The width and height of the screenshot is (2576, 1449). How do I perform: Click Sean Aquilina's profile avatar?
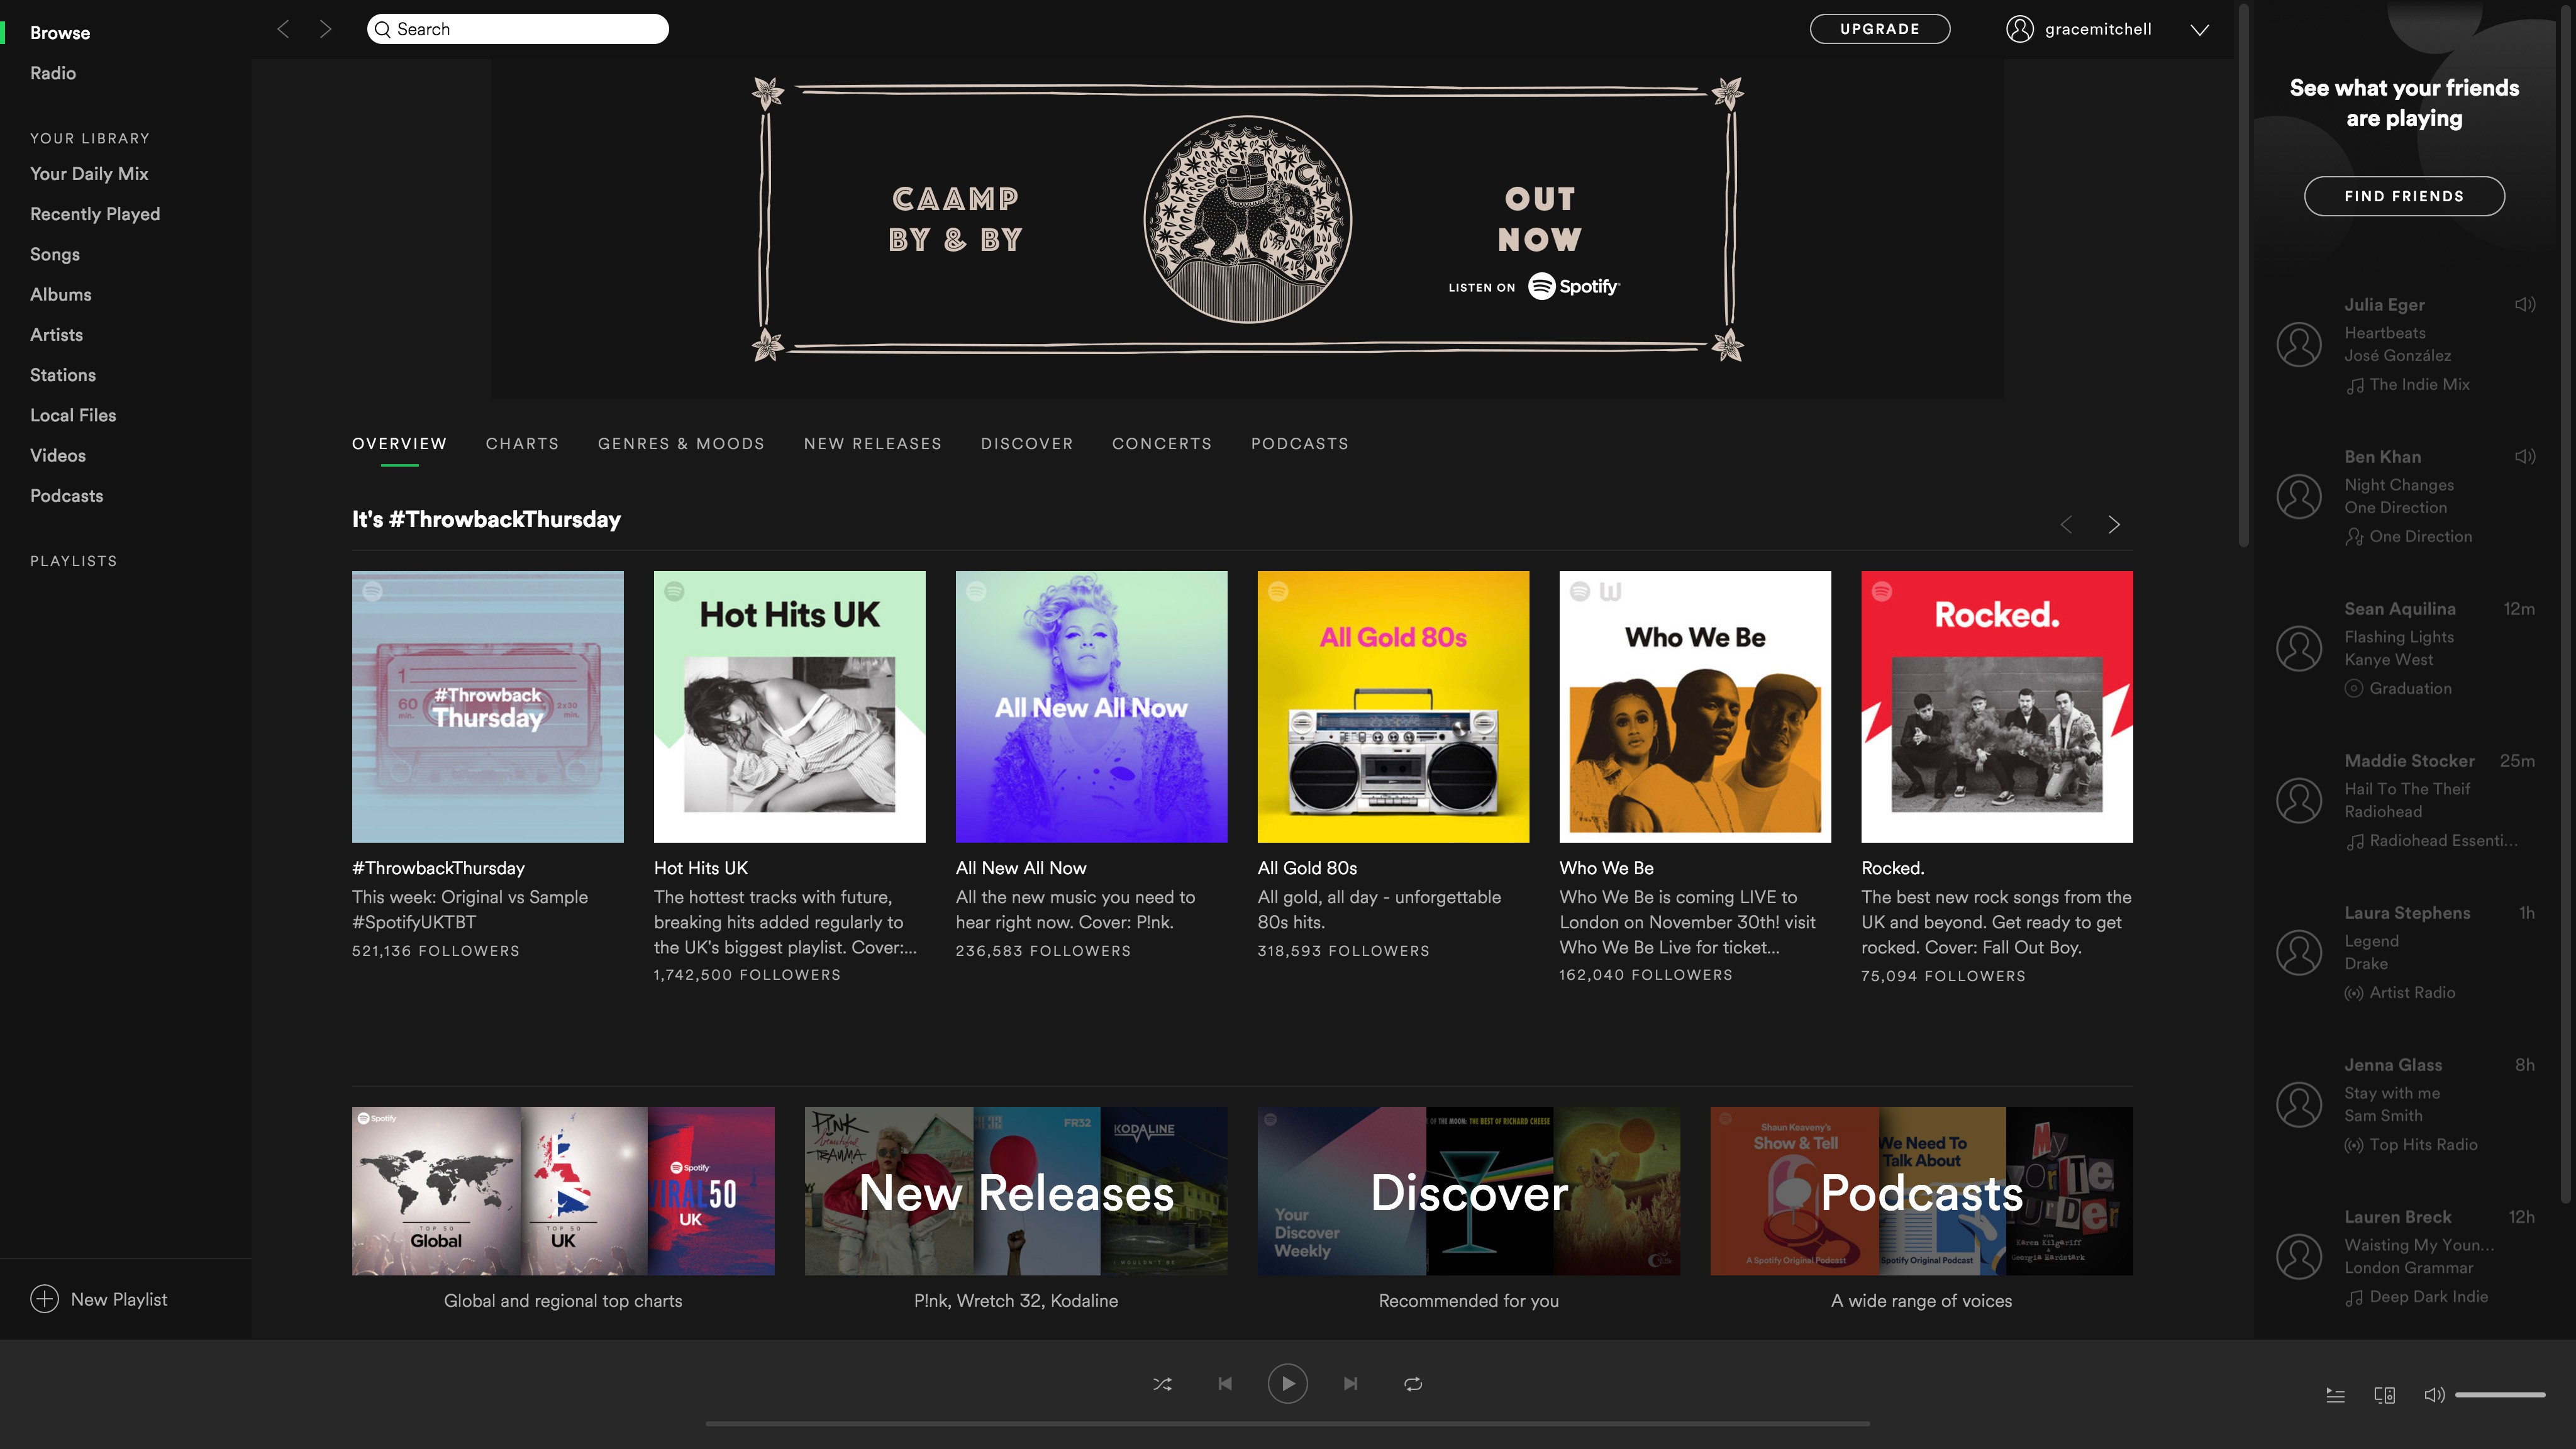click(x=2299, y=648)
